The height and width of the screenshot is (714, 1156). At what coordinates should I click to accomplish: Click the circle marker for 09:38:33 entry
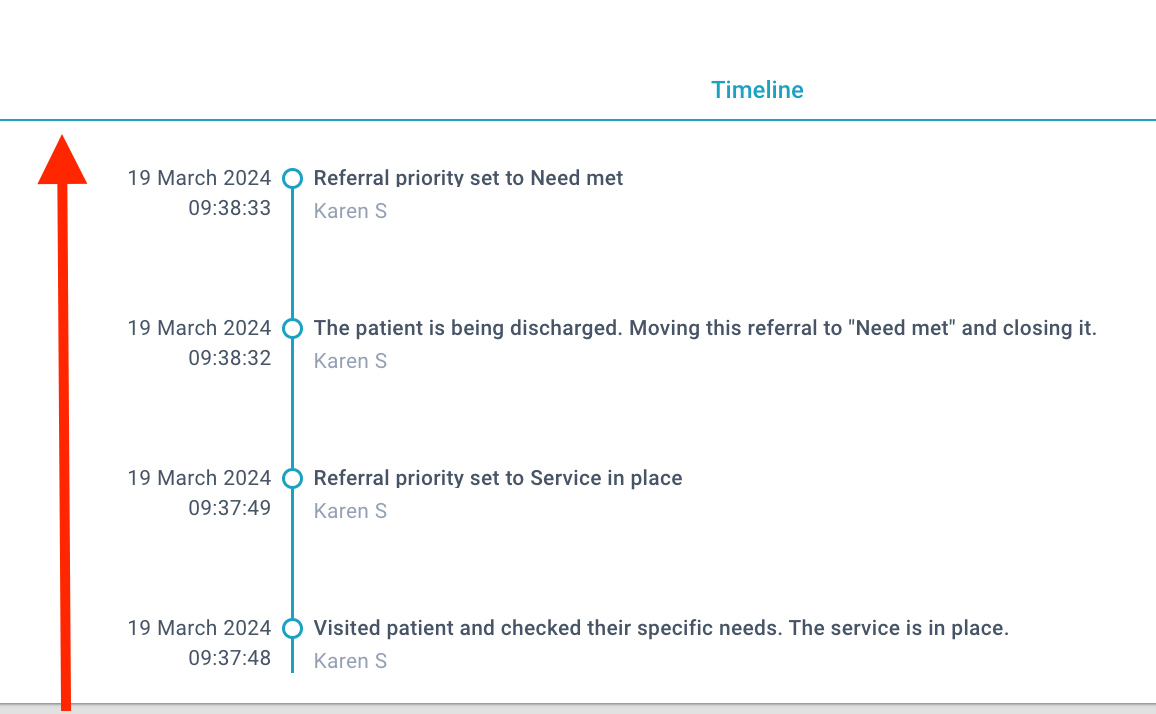click(x=293, y=178)
